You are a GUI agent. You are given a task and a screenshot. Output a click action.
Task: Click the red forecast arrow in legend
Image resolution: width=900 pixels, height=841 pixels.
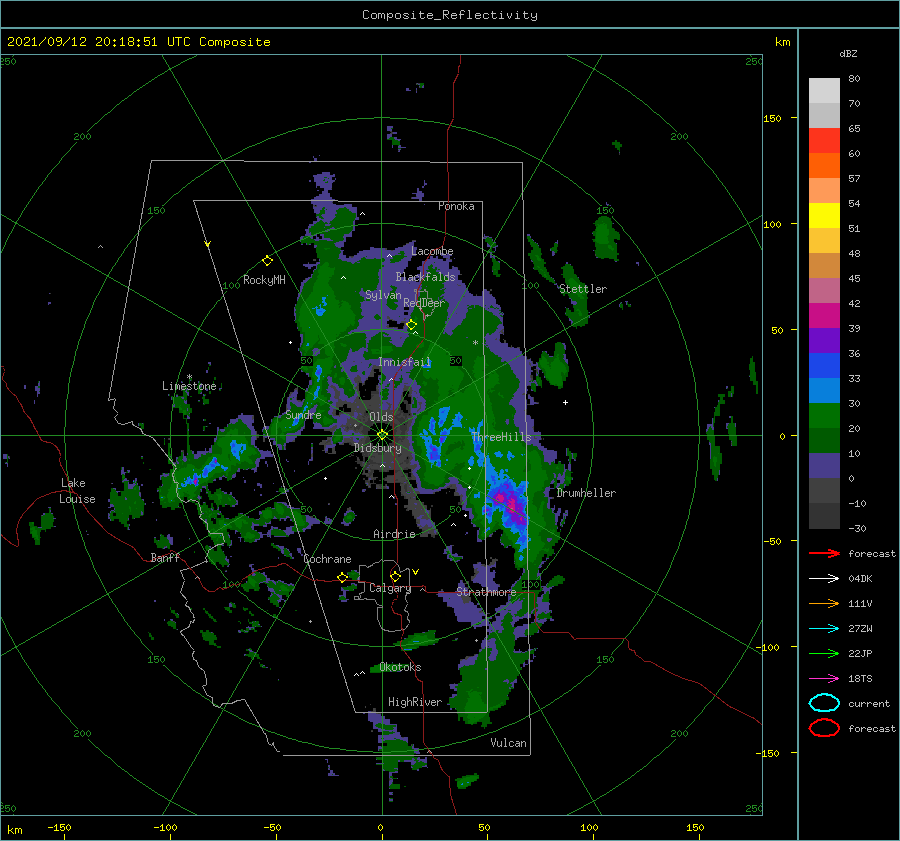point(824,553)
